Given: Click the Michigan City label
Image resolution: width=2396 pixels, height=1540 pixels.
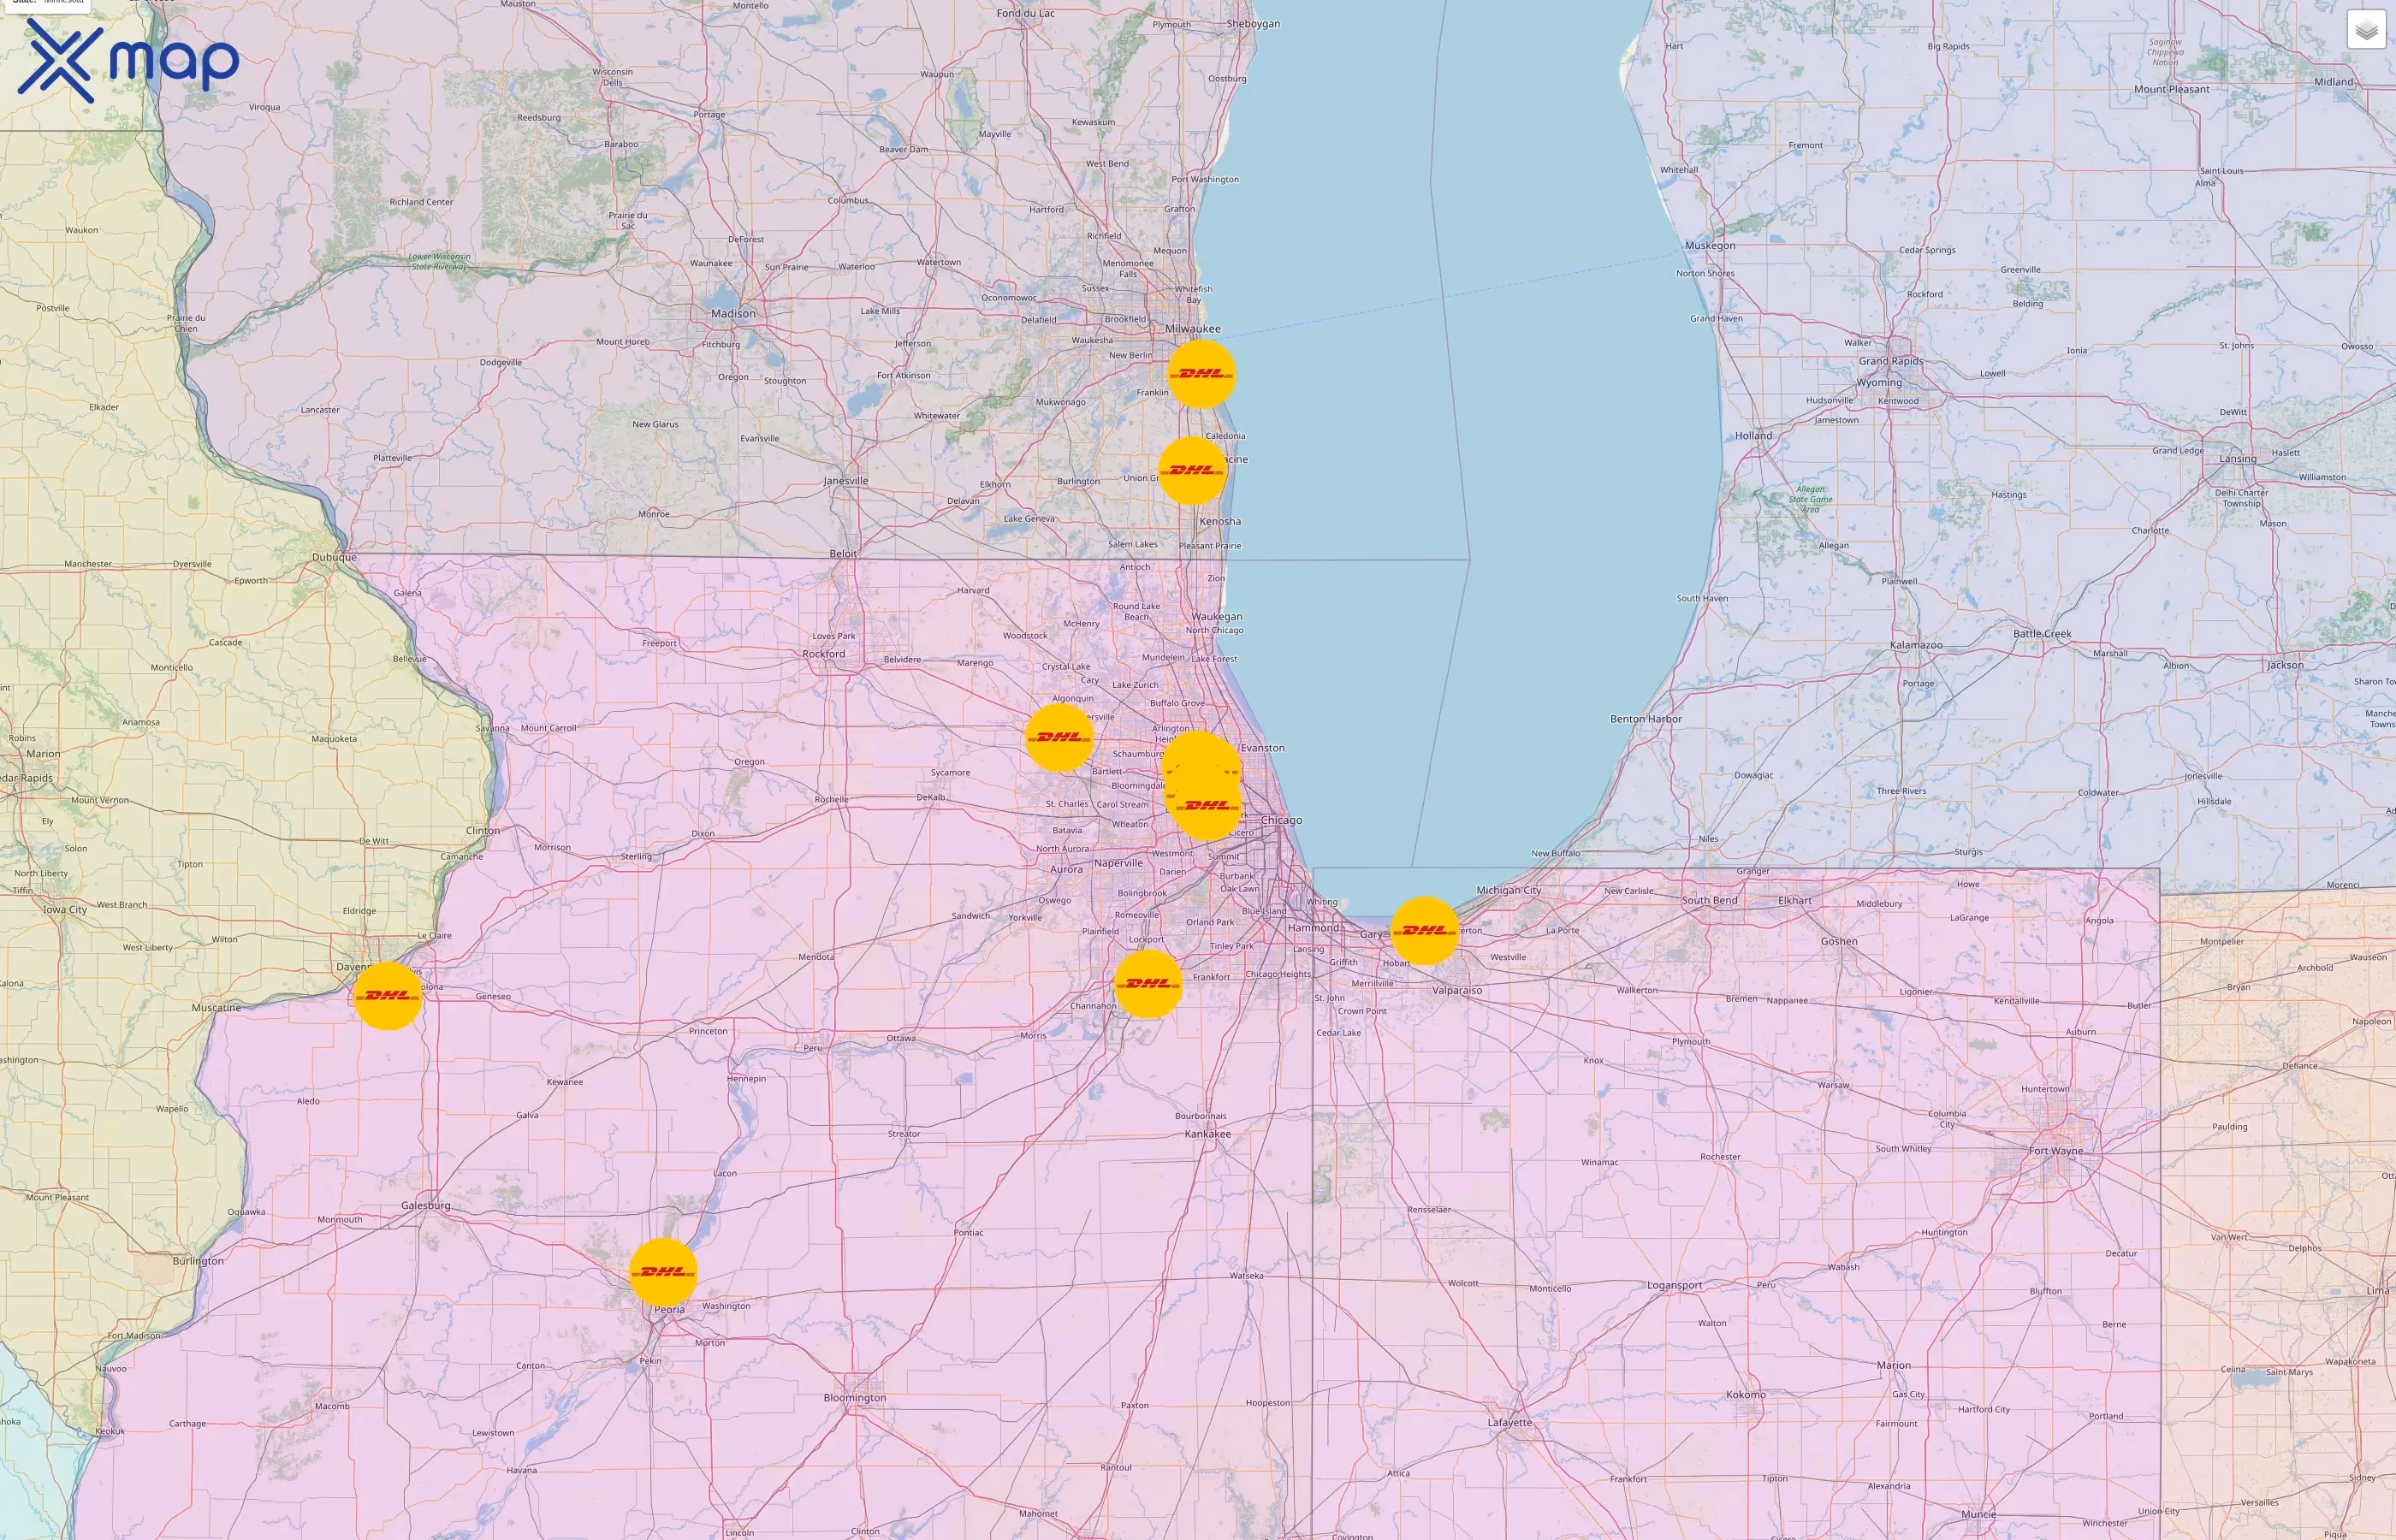Looking at the screenshot, I should [x=1508, y=890].
